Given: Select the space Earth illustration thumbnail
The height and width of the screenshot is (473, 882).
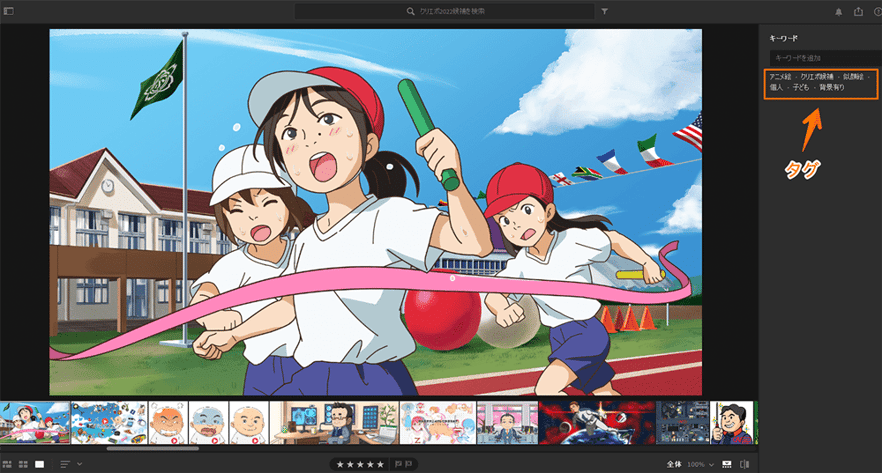Looking at the screenshot, I should pyautogui.click(x=596, y=422).
